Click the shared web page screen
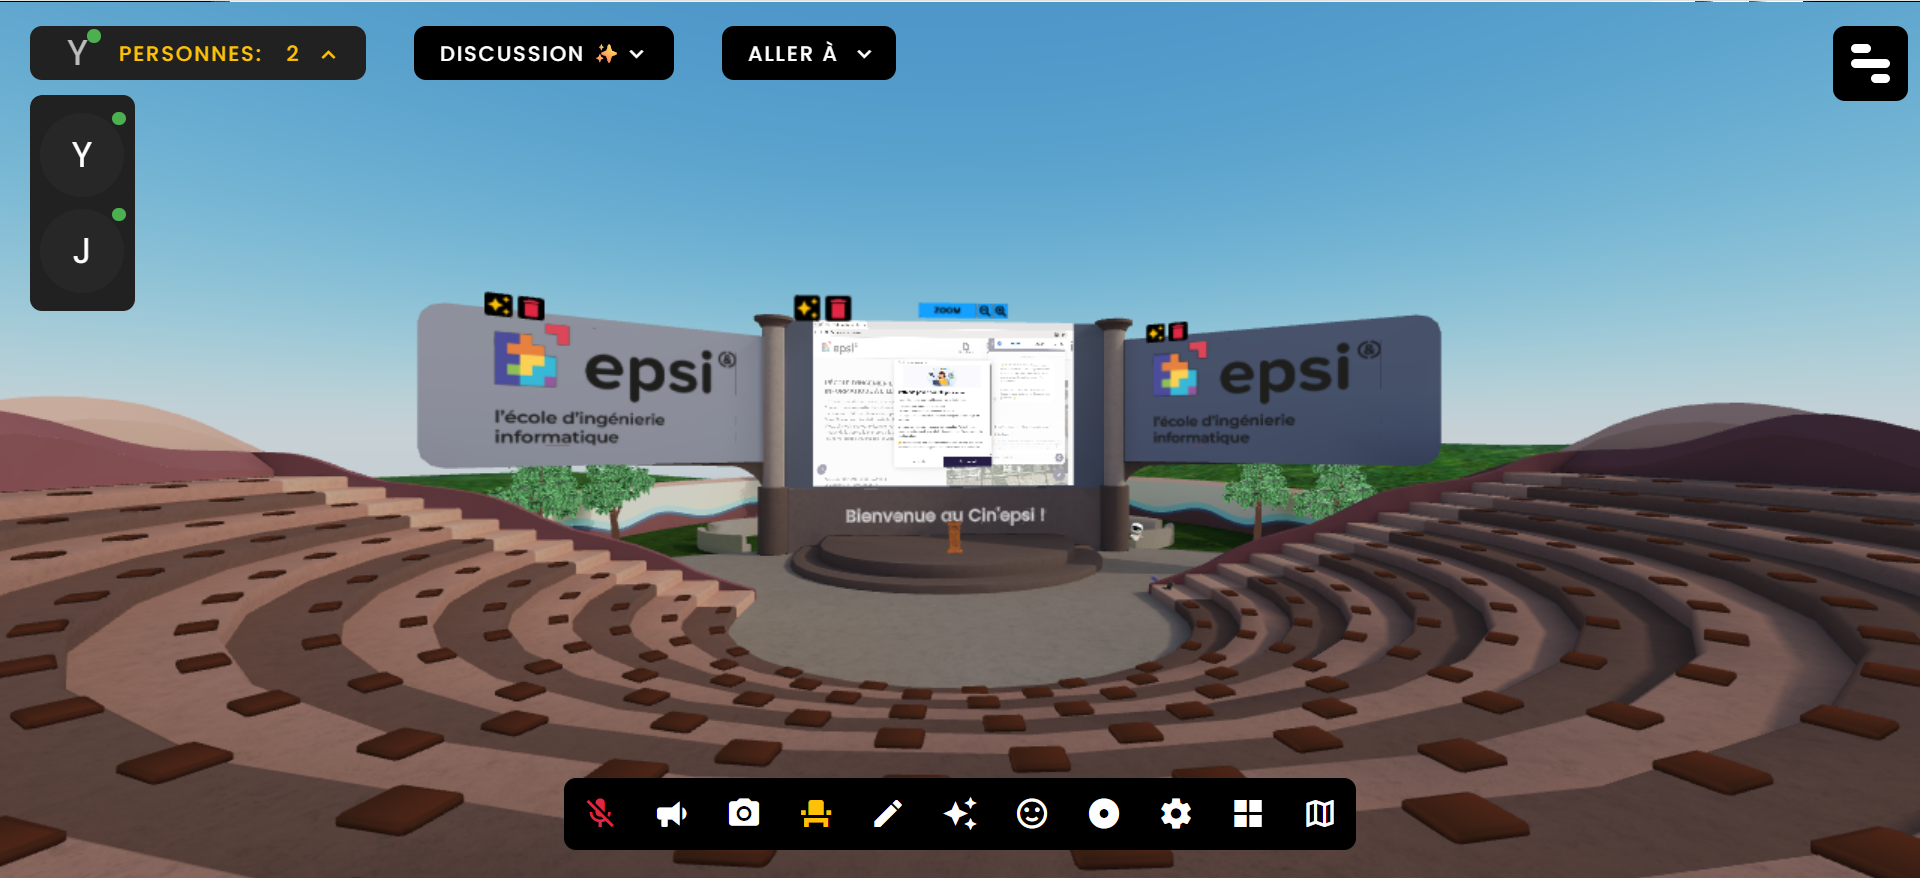This screenshot has width=1920, height=878. 943,404
